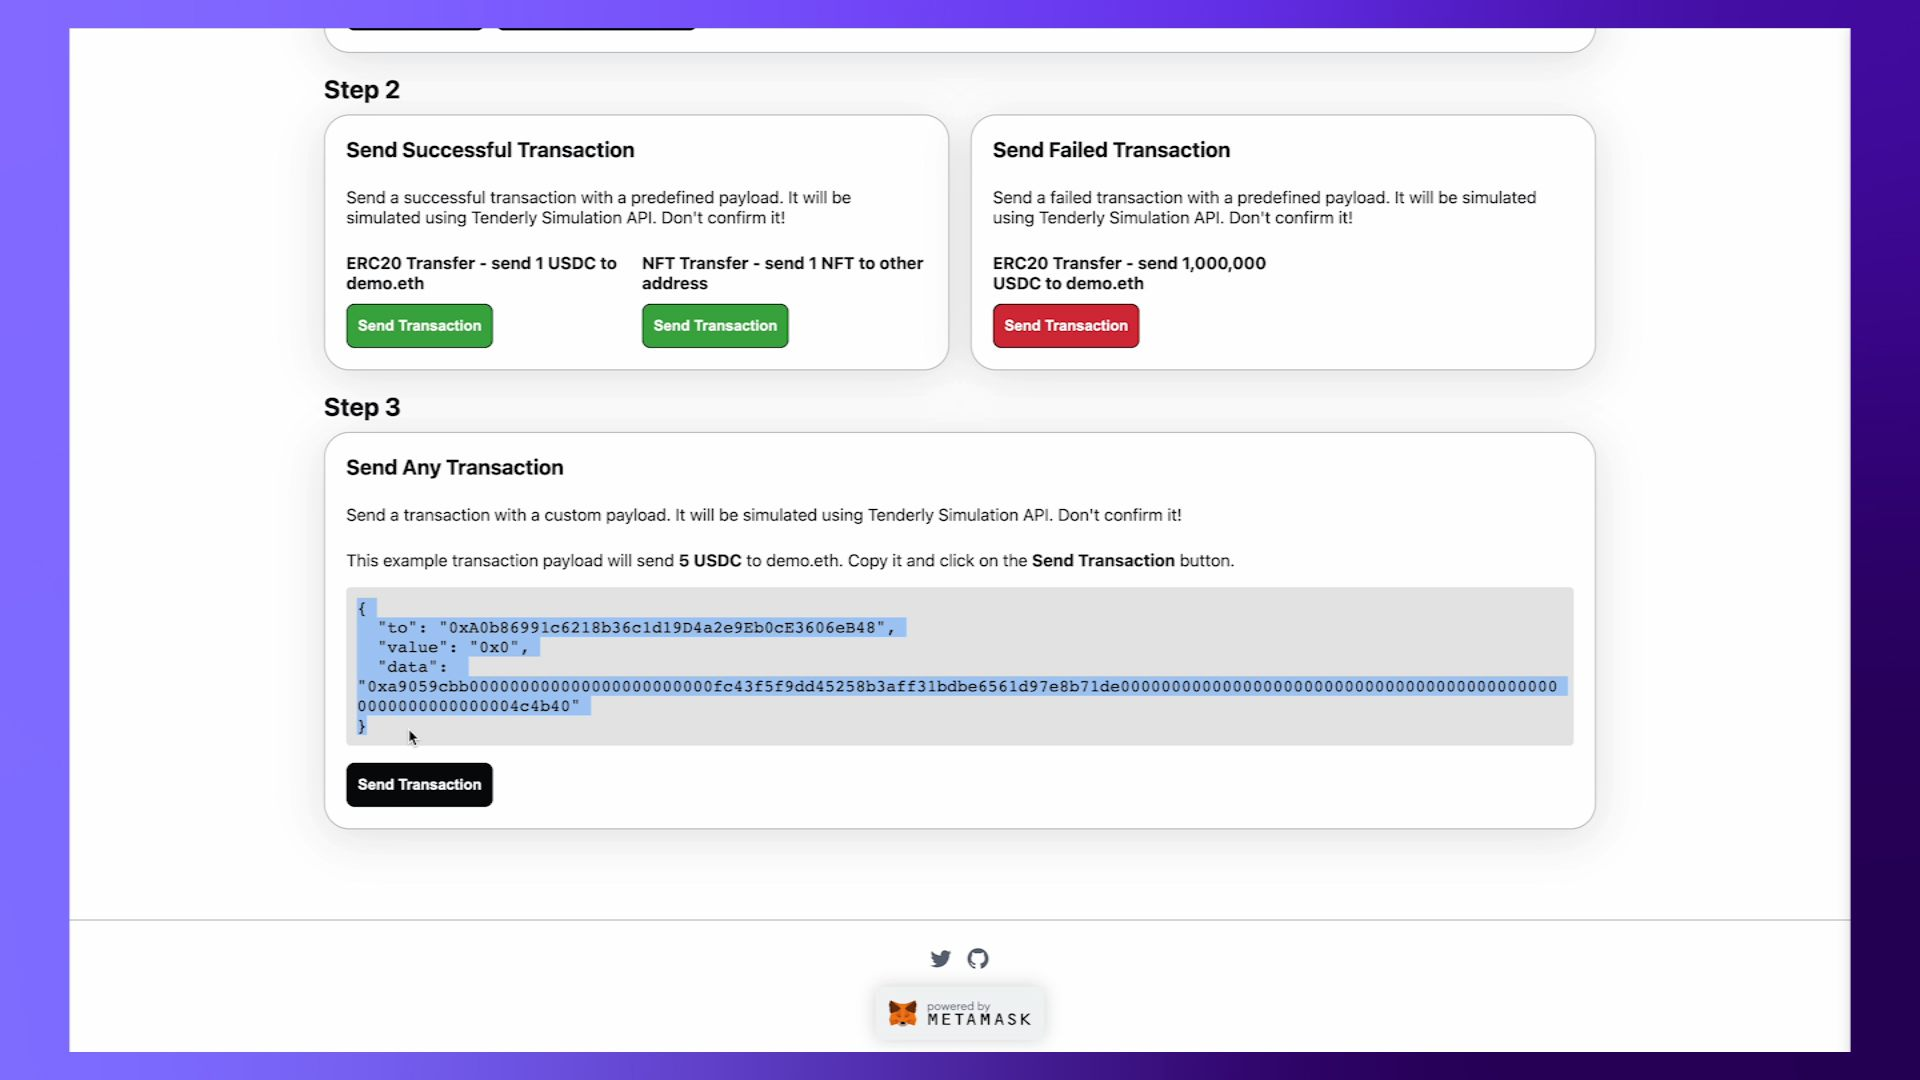The image size is (1920, 1080).
Task: Click the 'Send Any Transaction' card title
Action: [454, 467]
